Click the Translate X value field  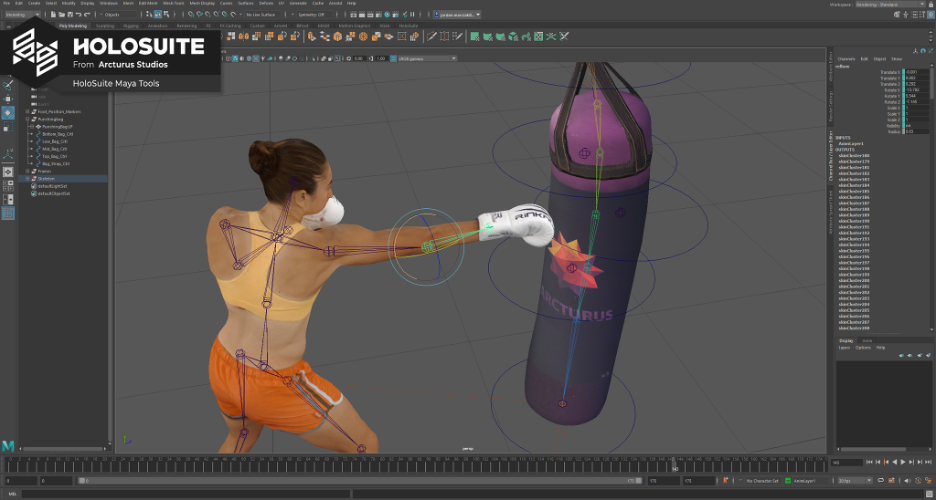916,72
